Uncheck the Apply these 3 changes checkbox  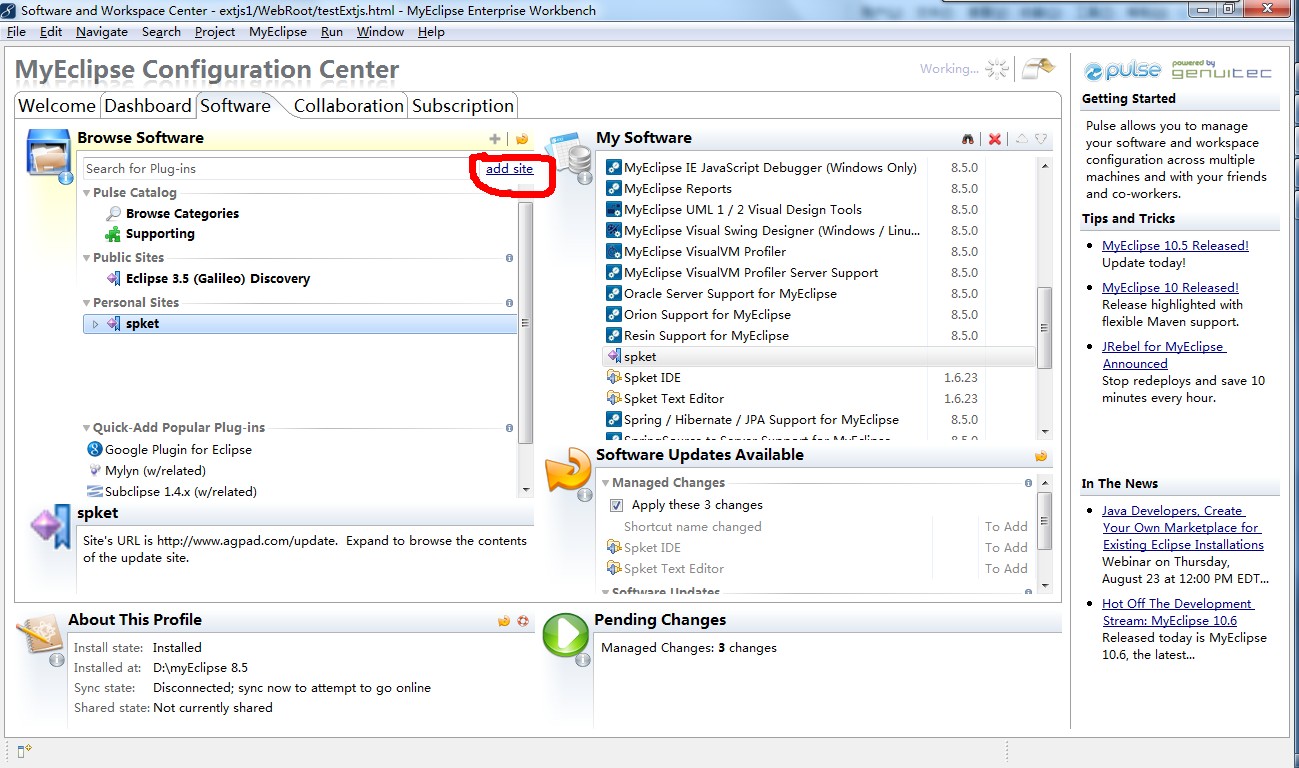(x=616, y=505)
